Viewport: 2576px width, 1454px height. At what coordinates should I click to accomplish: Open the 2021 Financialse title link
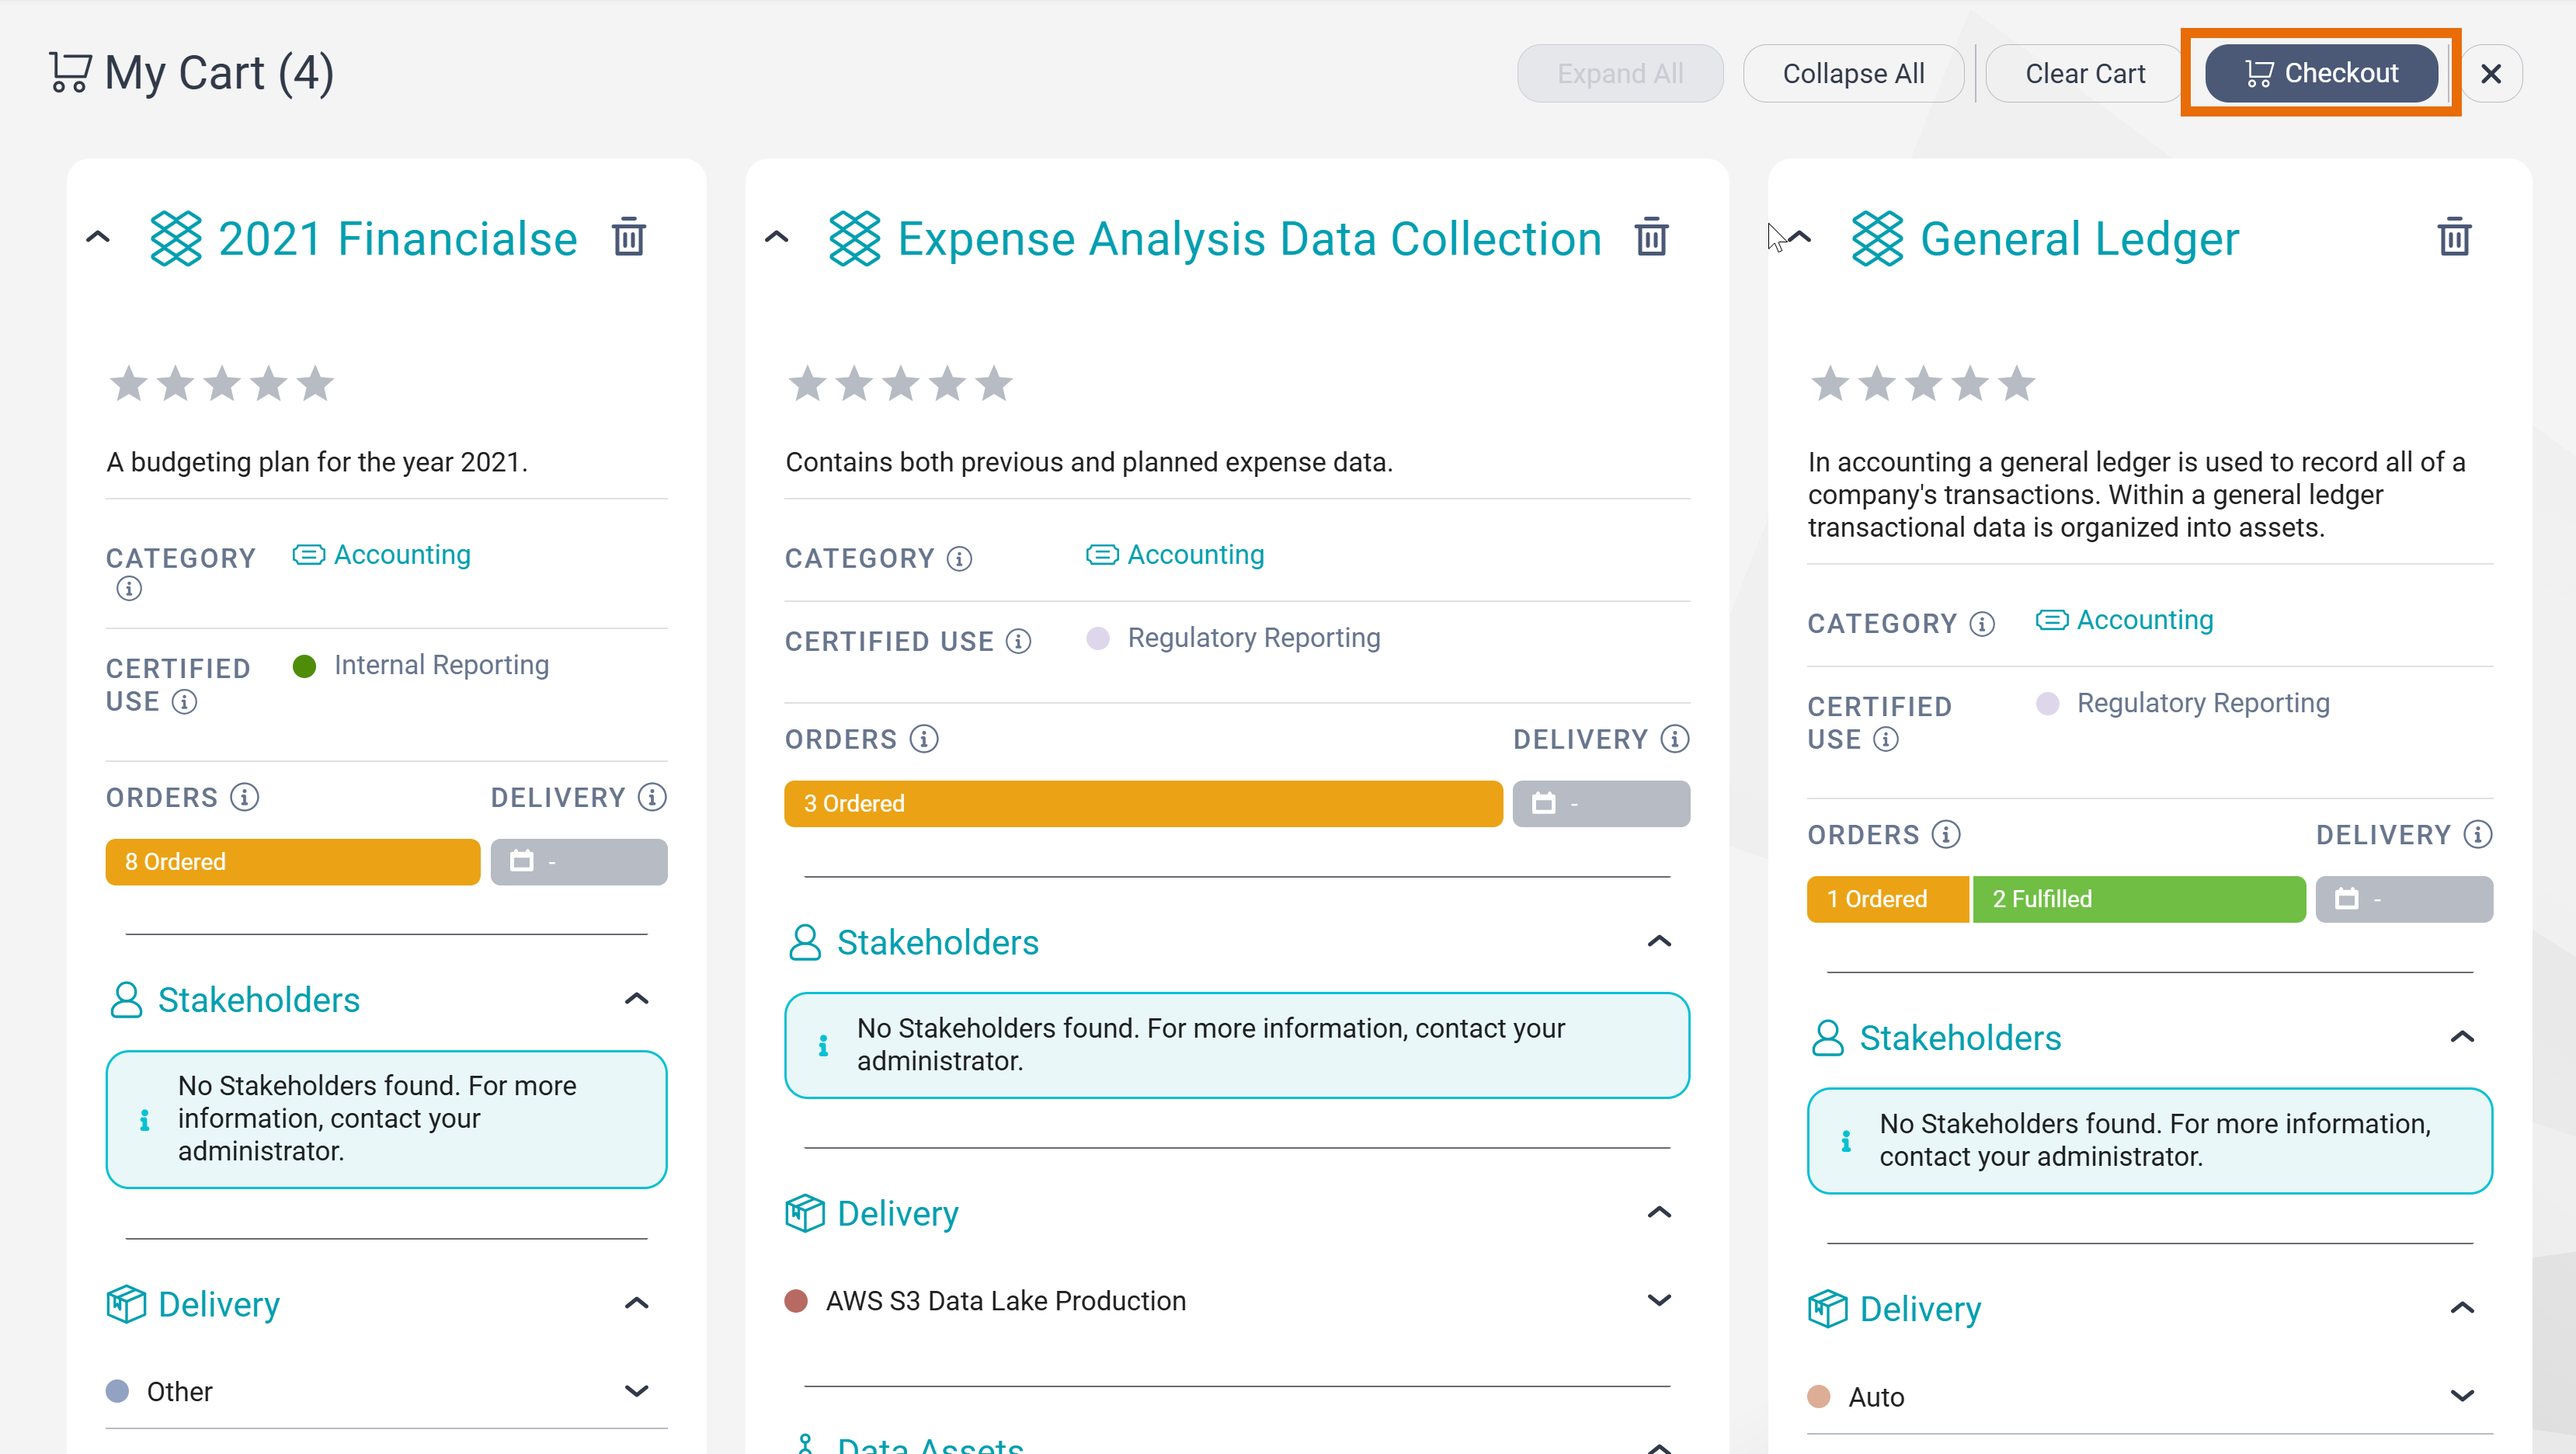(x=398, y=239)
